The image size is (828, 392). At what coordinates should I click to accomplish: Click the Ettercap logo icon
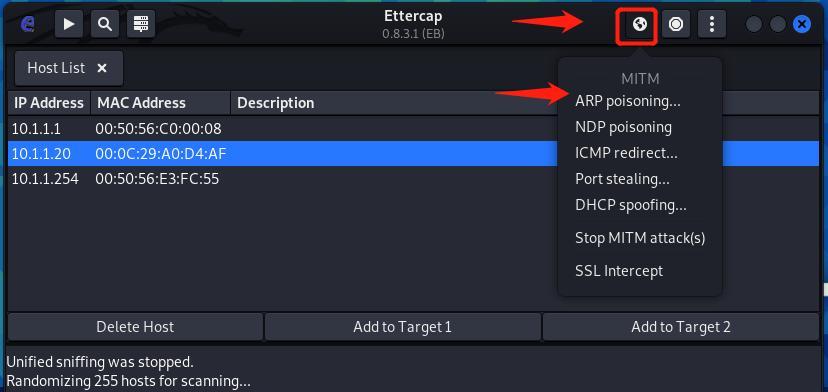coord(28,24)
